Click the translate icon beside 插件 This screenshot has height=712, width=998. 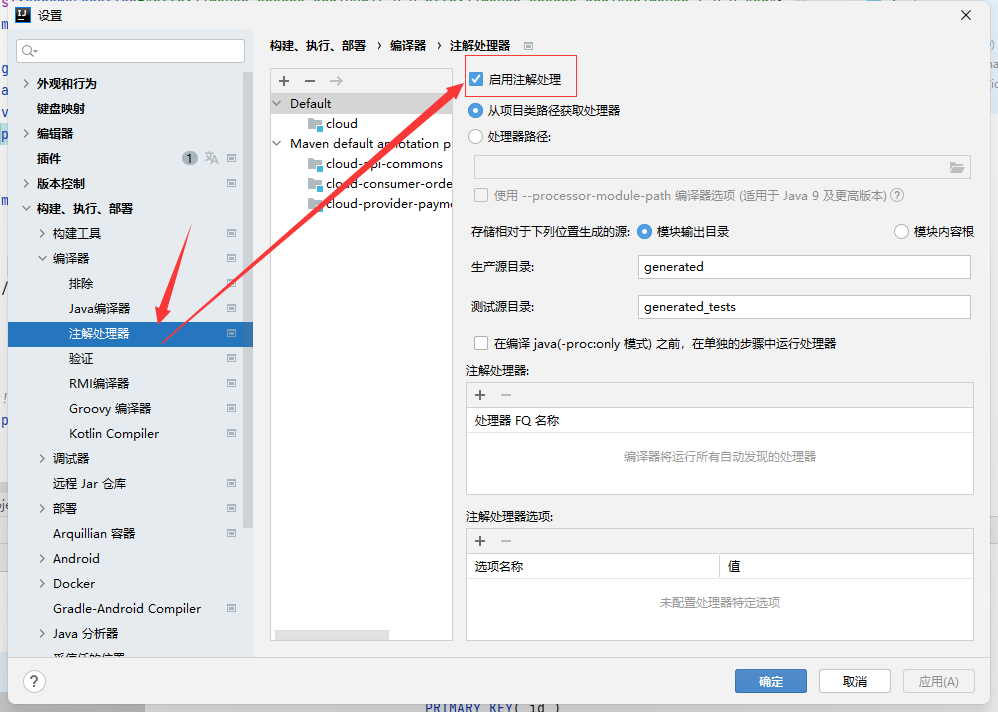(211, 158)
